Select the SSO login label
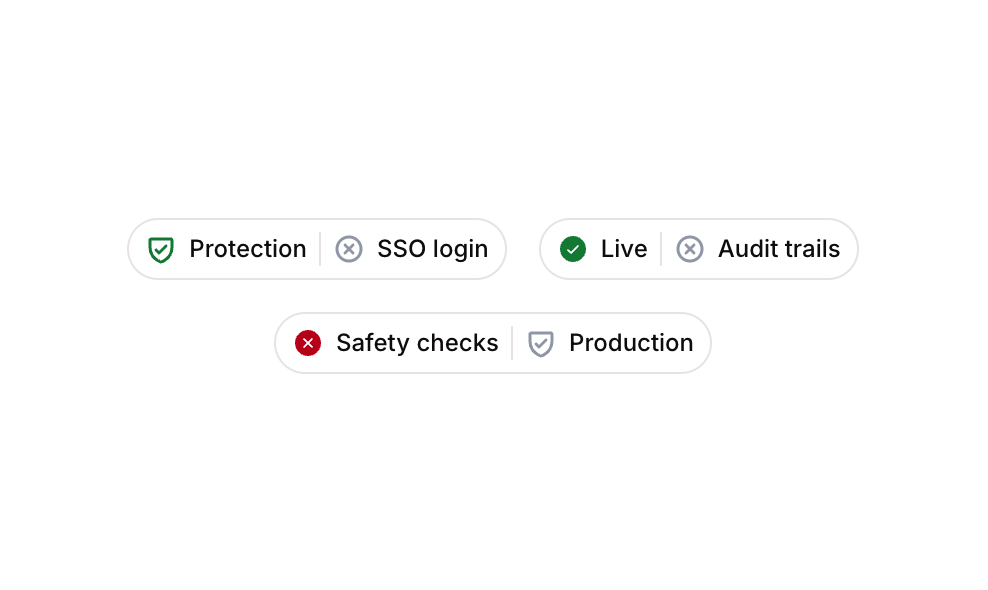The height and width of the screenshot is (590, 988). pyautogui.click(x=432, y=250)
